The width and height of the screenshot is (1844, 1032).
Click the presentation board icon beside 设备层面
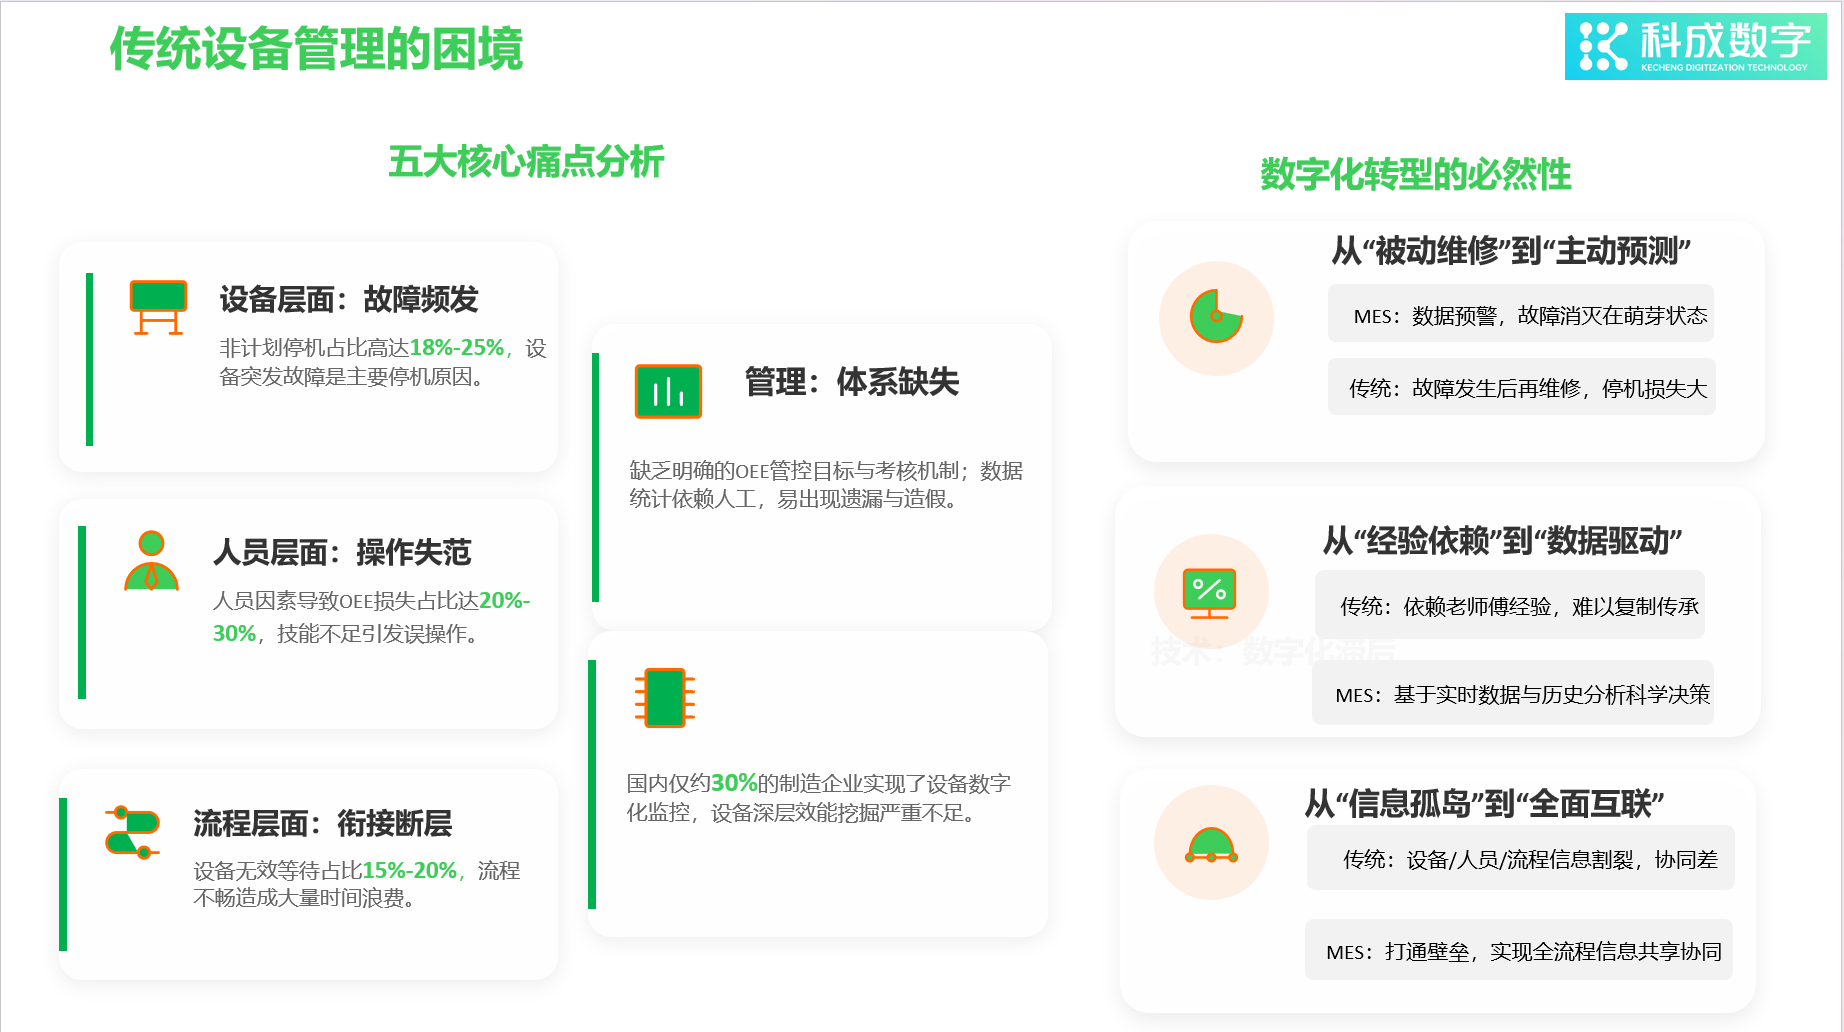pos(158,307)
